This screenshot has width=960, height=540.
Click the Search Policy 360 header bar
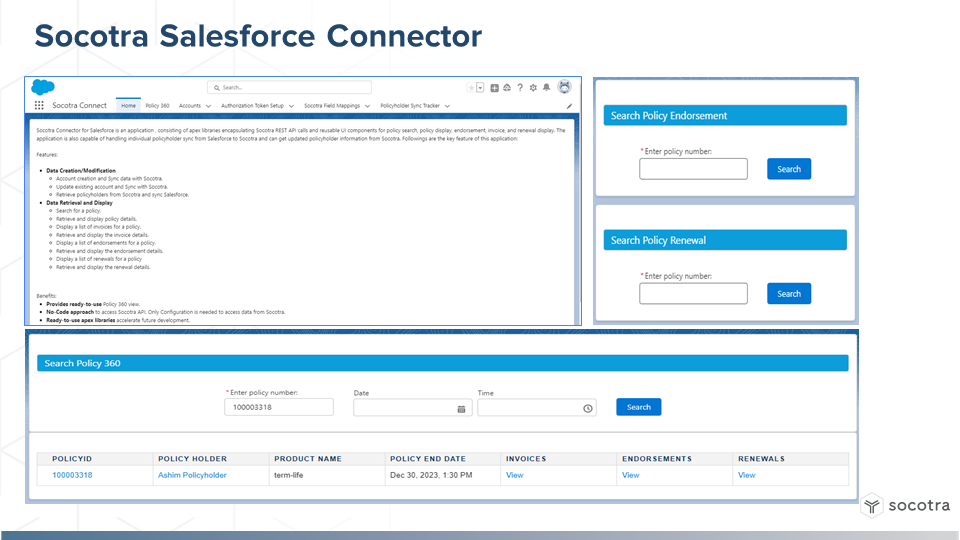(x=443, y=363)
